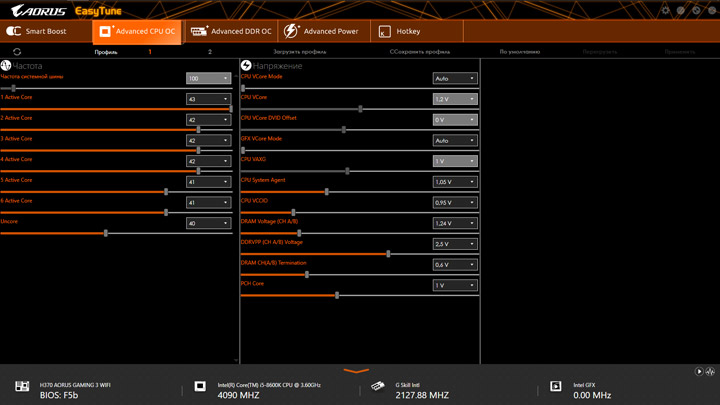The width and height of the screenshot is (720, 405).
Task: Open the CPU VCore voltage dropdown
Action: tap(455, 99)
